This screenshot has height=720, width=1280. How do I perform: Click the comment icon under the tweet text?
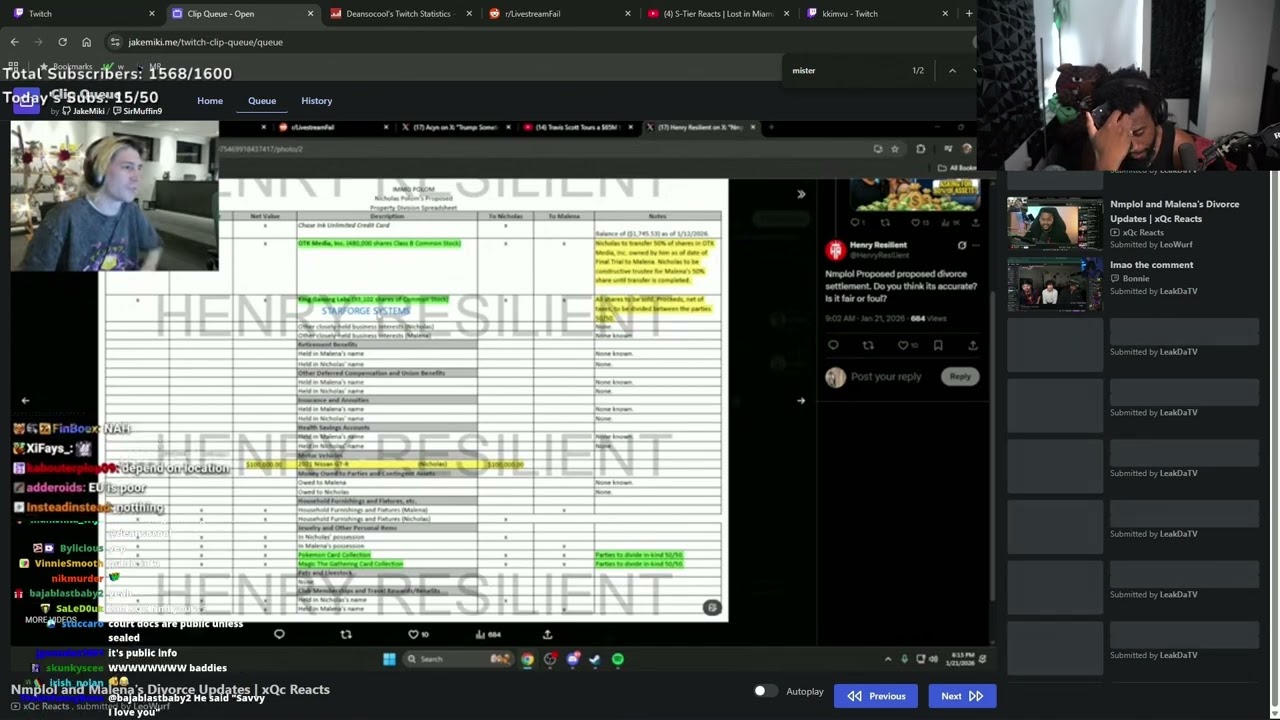tap(833, 345)
